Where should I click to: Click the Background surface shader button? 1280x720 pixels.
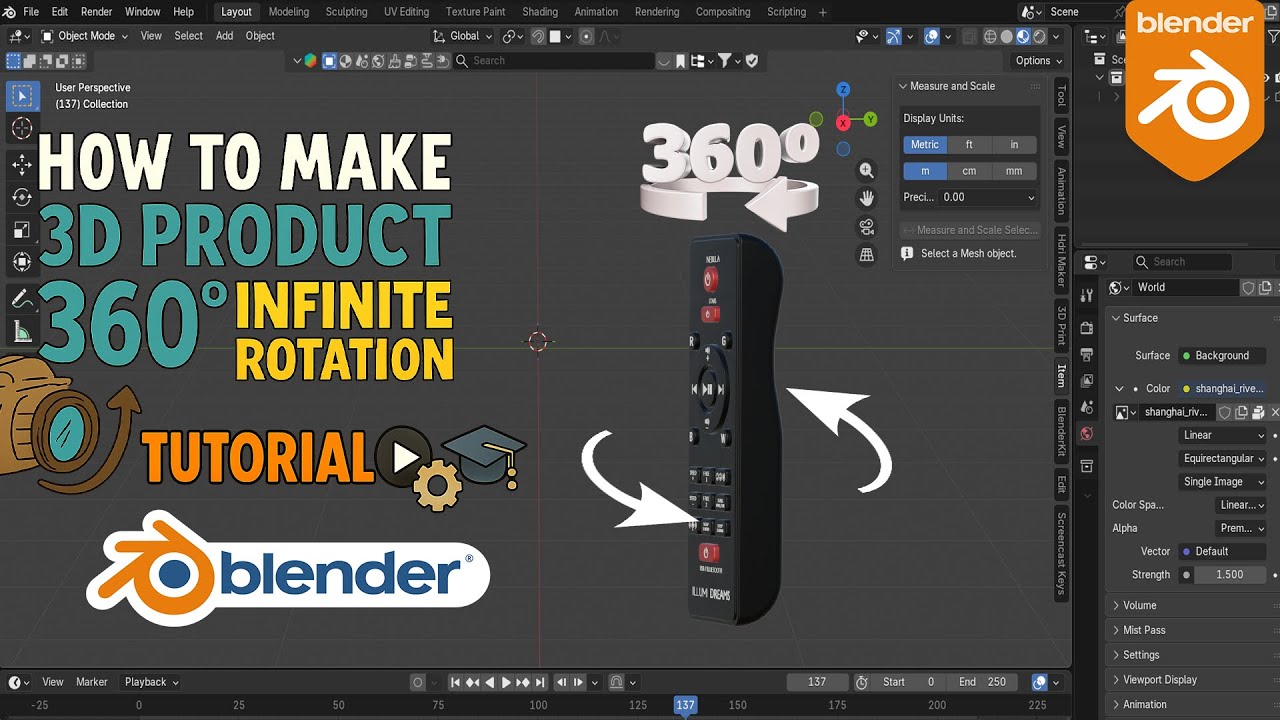(x=1222, y=355)
